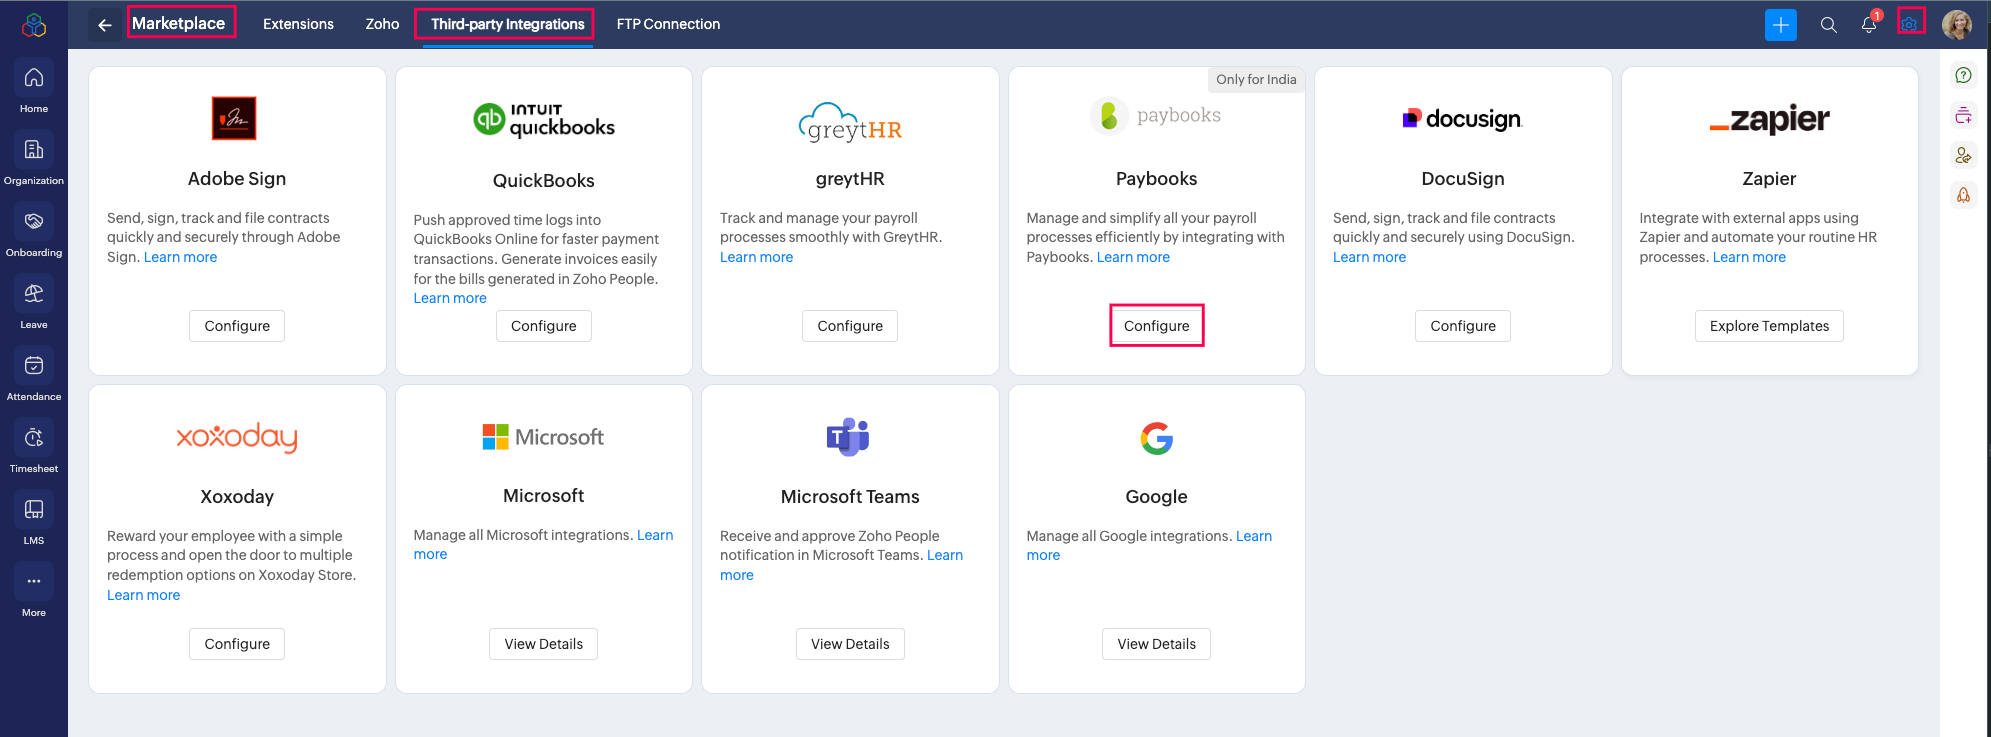Click the Xoxoday logo
This screenshot has height=737, width=1991.
click(x=237, y=437)
